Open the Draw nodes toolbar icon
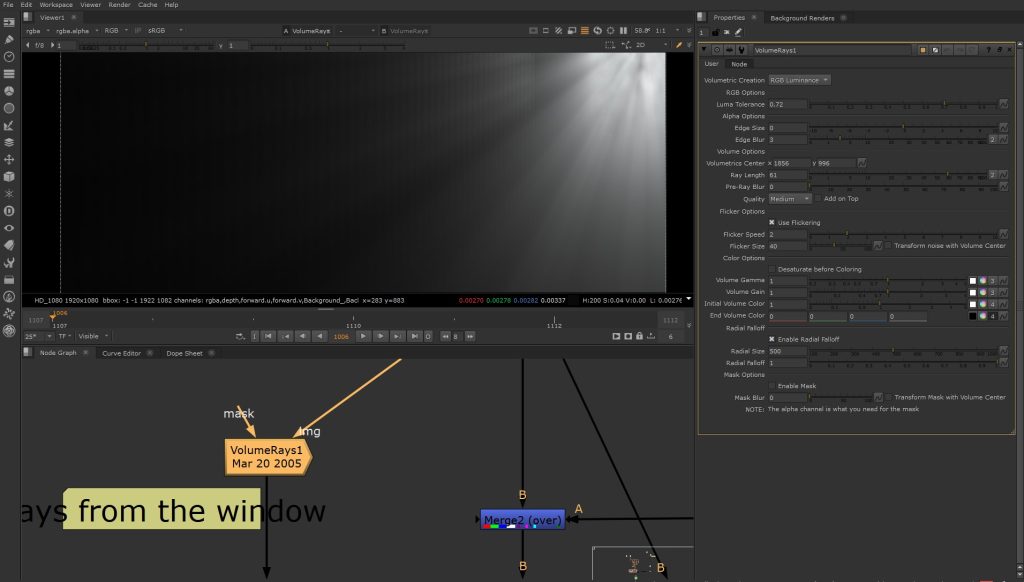1024x582 pixels. 9,39
